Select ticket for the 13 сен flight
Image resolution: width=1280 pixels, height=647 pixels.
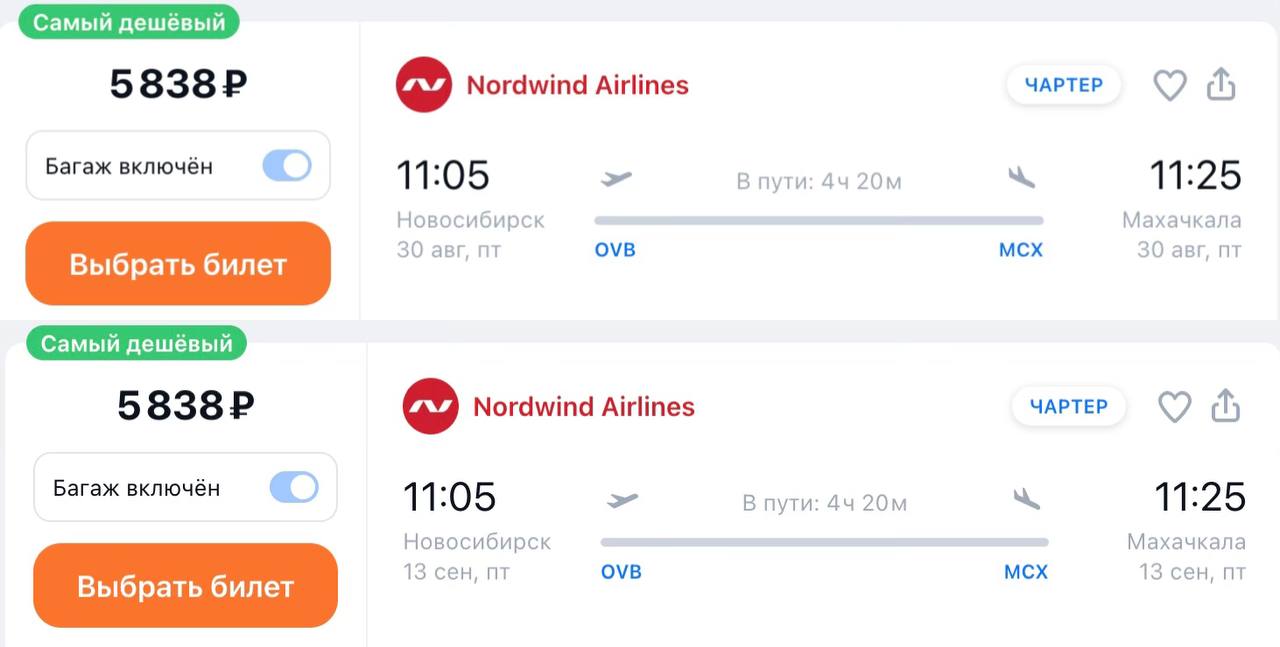click(185, 586)
